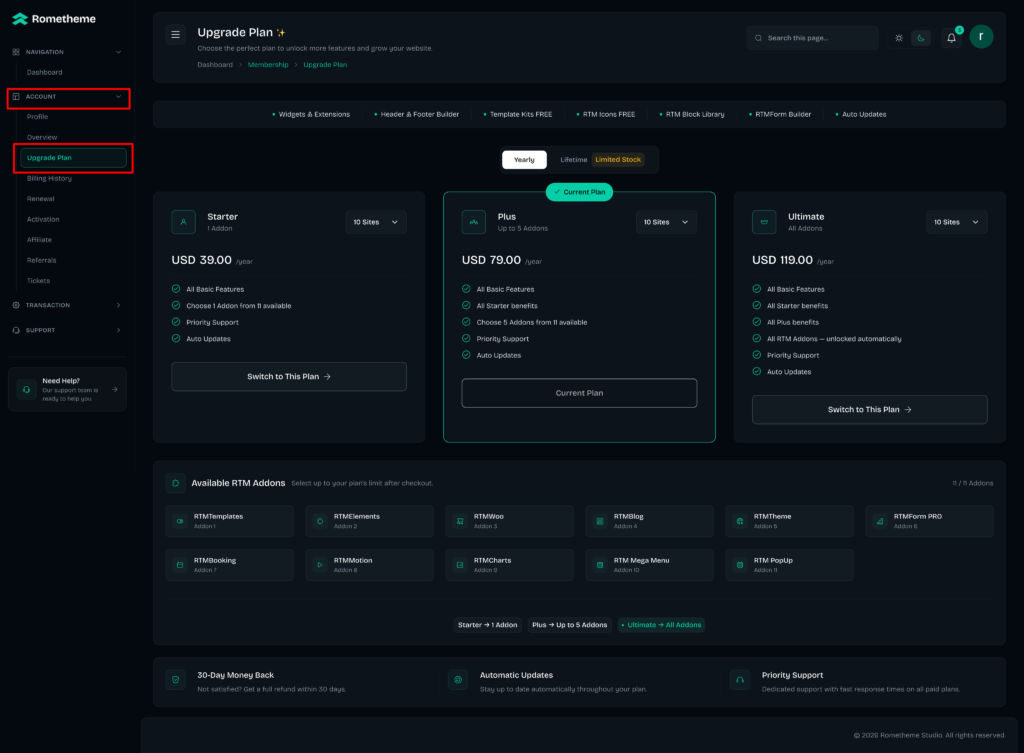The image size is (1024, 753).
Task: Expand the Transaction sidebar section
Action: (x=67, y=305)
